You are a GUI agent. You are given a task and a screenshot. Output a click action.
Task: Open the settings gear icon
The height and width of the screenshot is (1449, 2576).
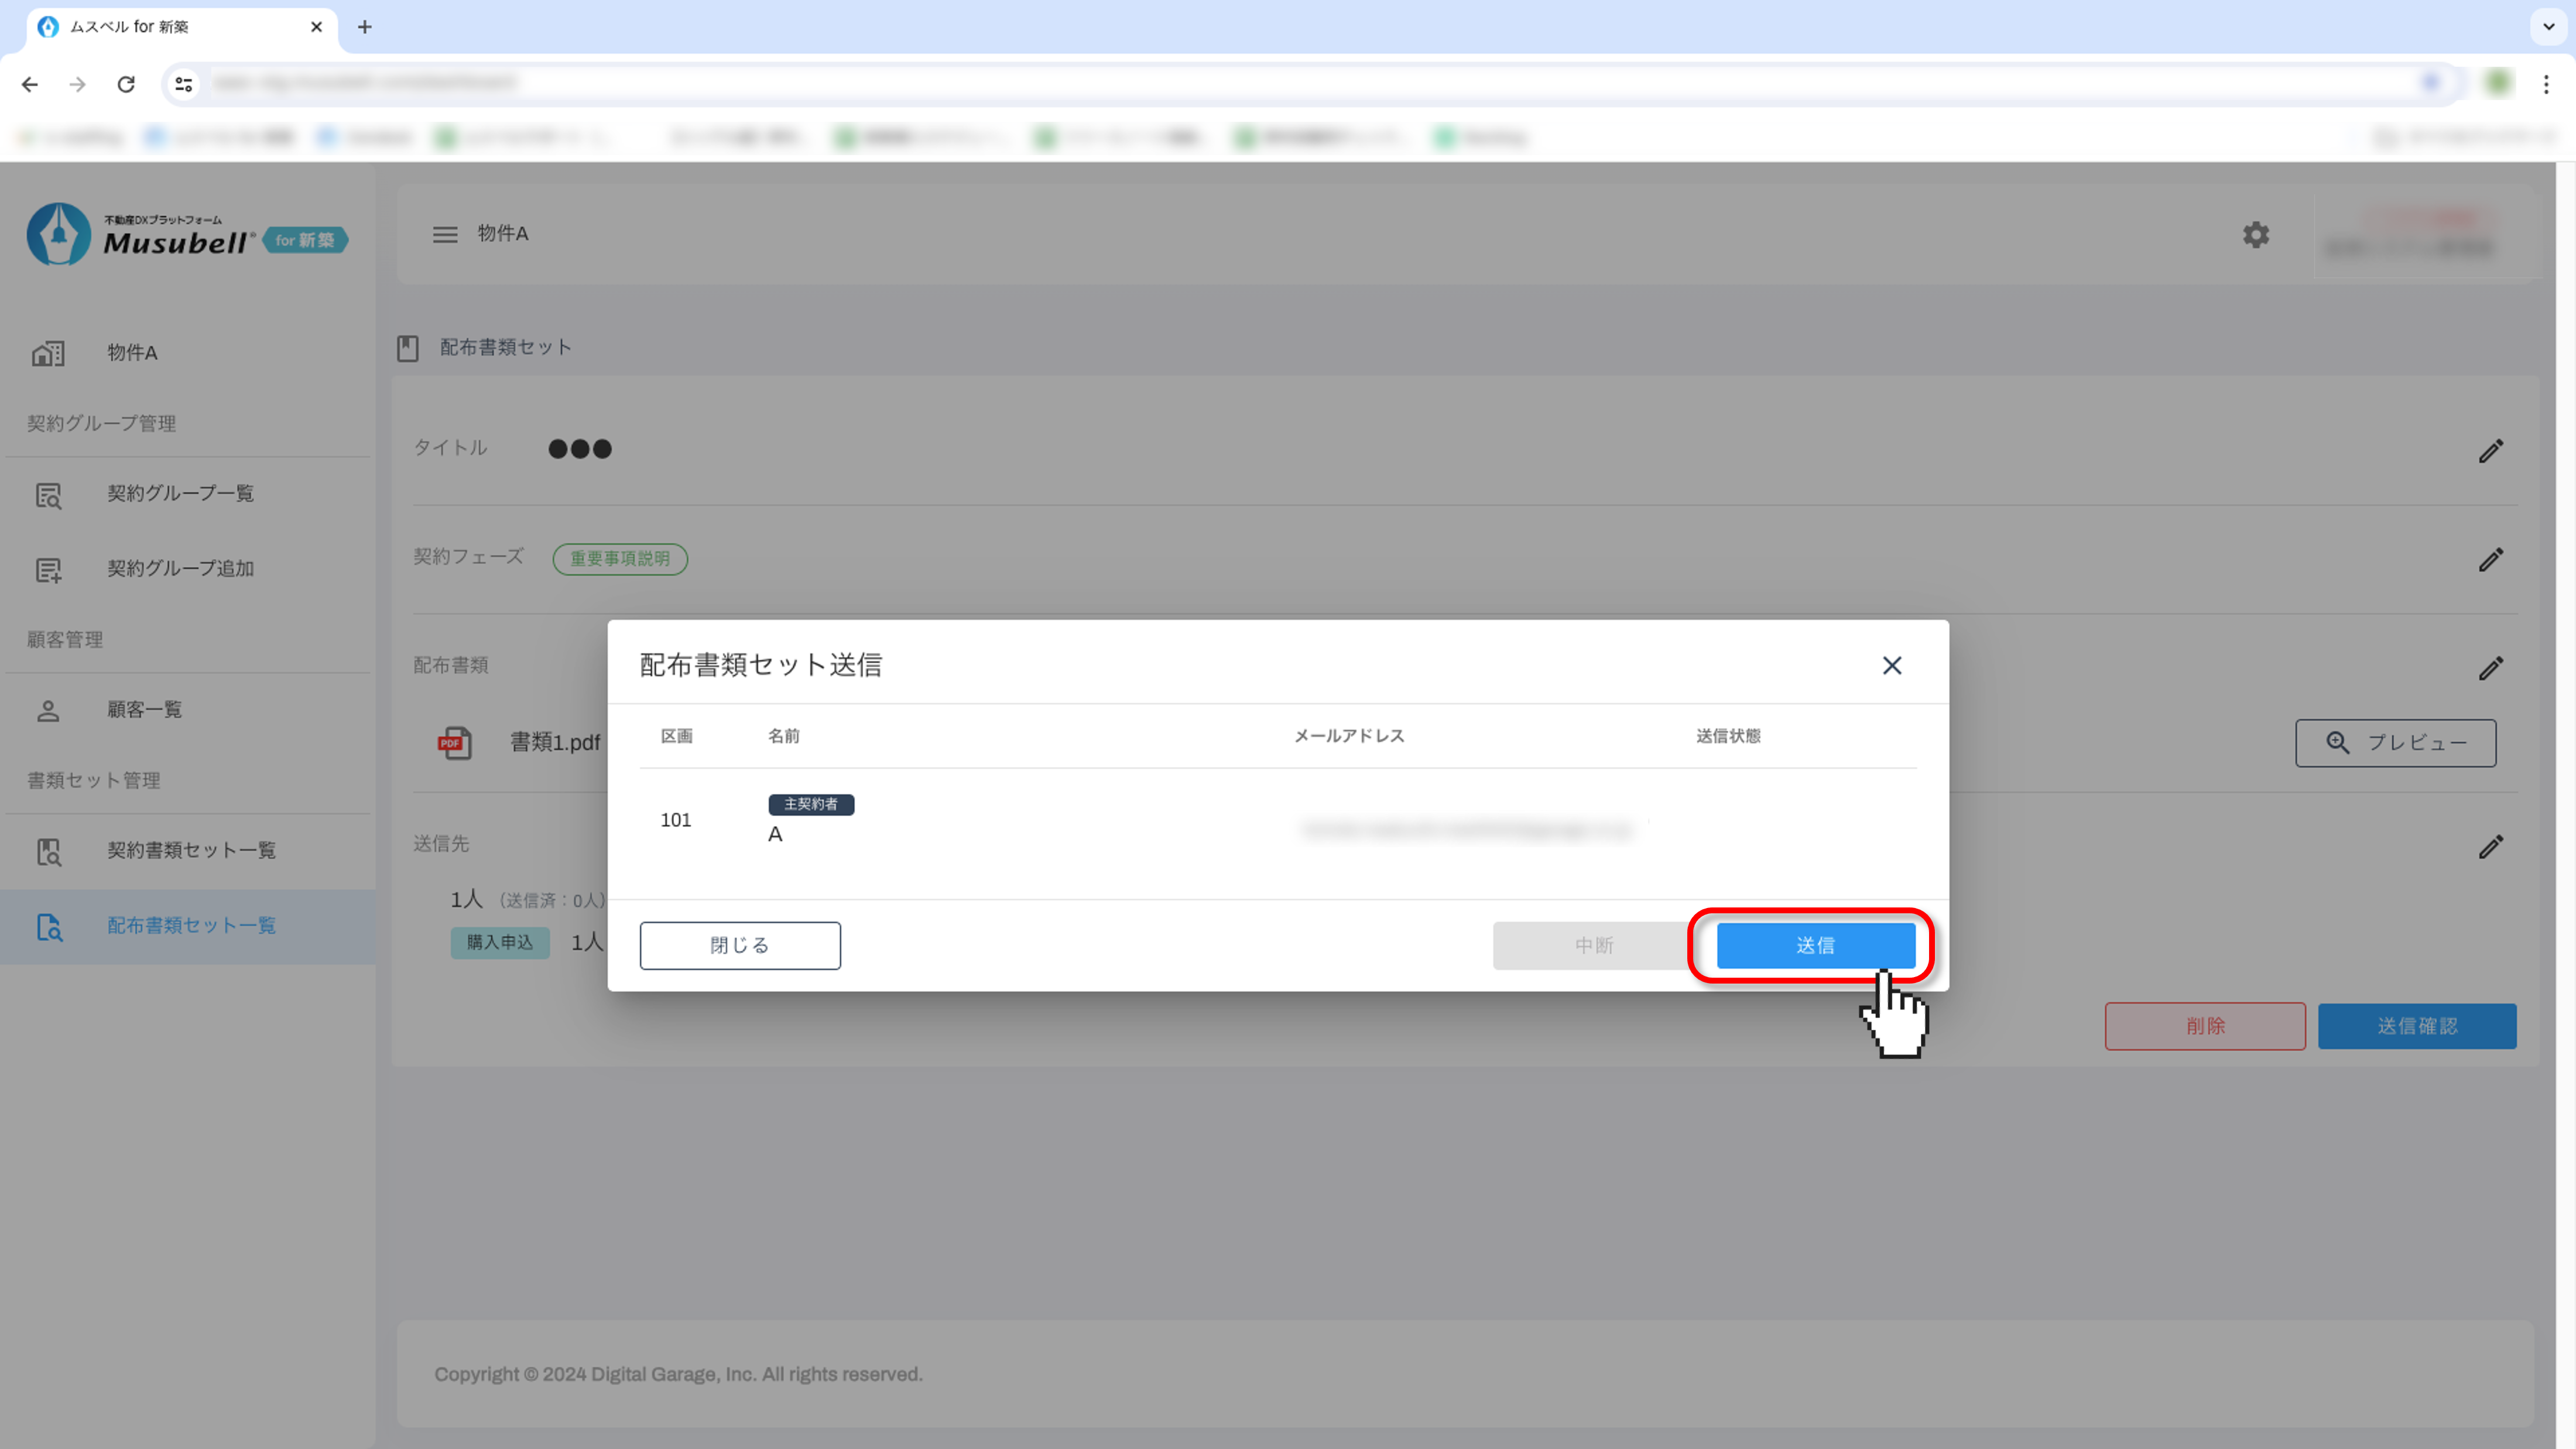[2255, 234]
